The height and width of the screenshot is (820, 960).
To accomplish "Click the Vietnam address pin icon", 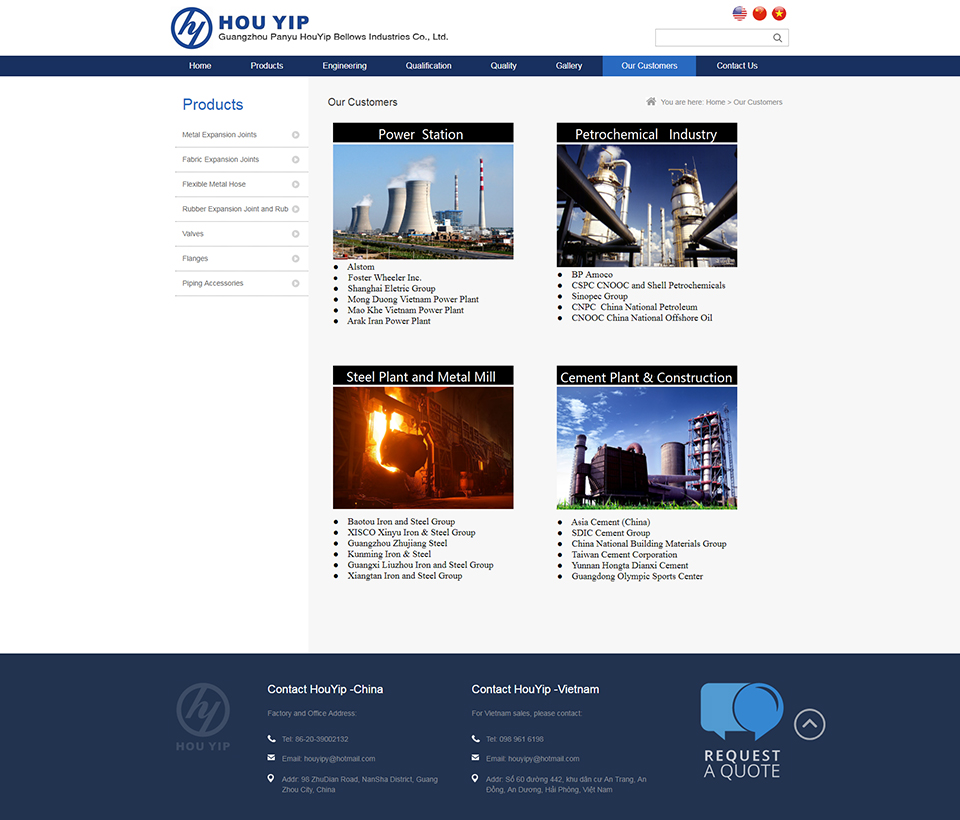I will [474, 778].
